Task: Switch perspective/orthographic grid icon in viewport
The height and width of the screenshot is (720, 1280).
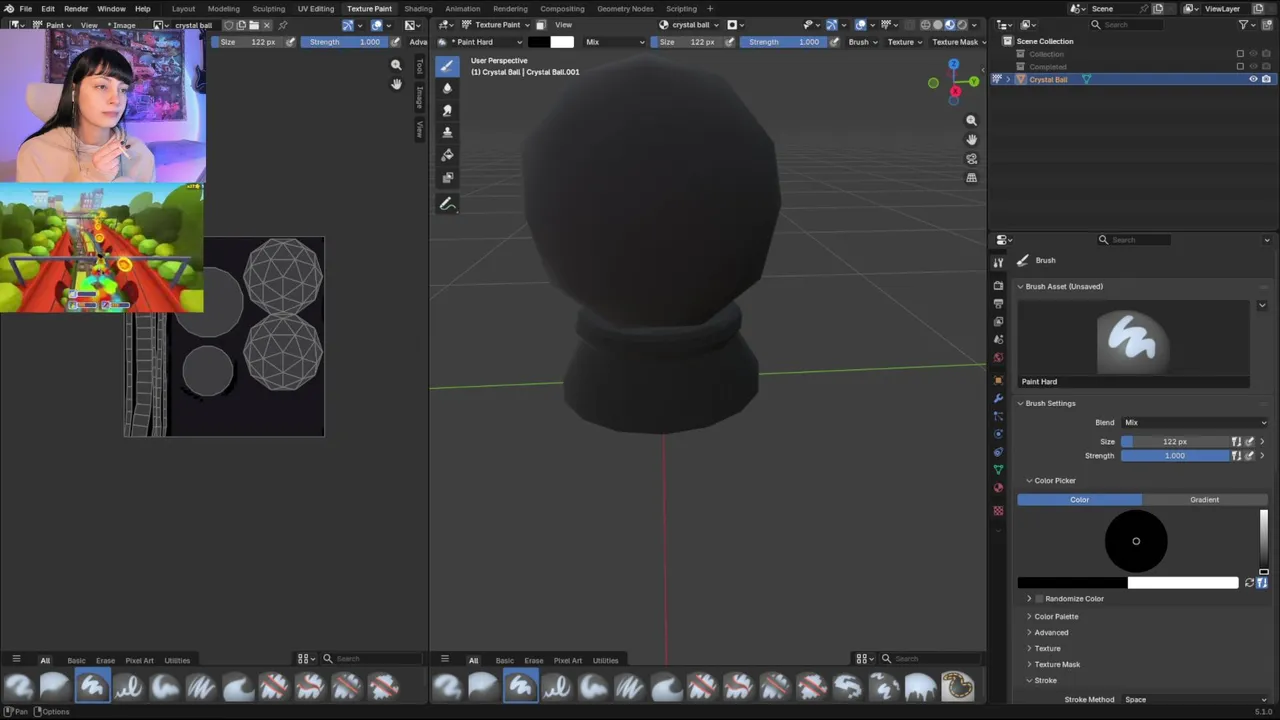Action: [971, 178]
